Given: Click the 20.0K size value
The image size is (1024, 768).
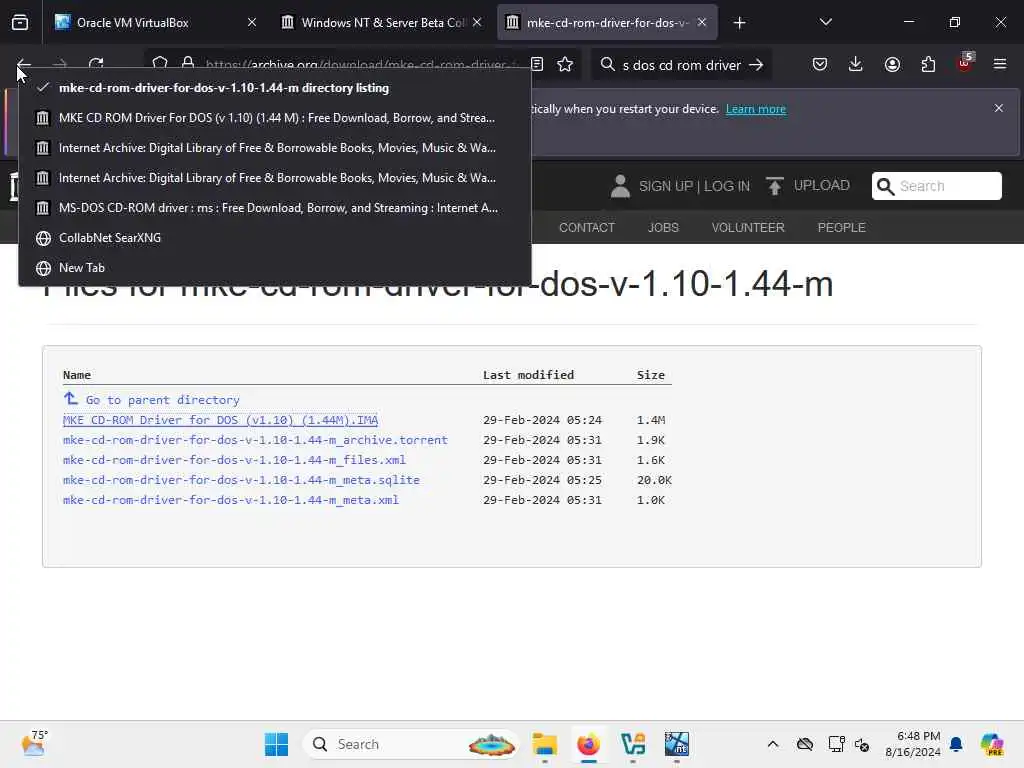Looking at the screenshot, I should coord(654,480).
